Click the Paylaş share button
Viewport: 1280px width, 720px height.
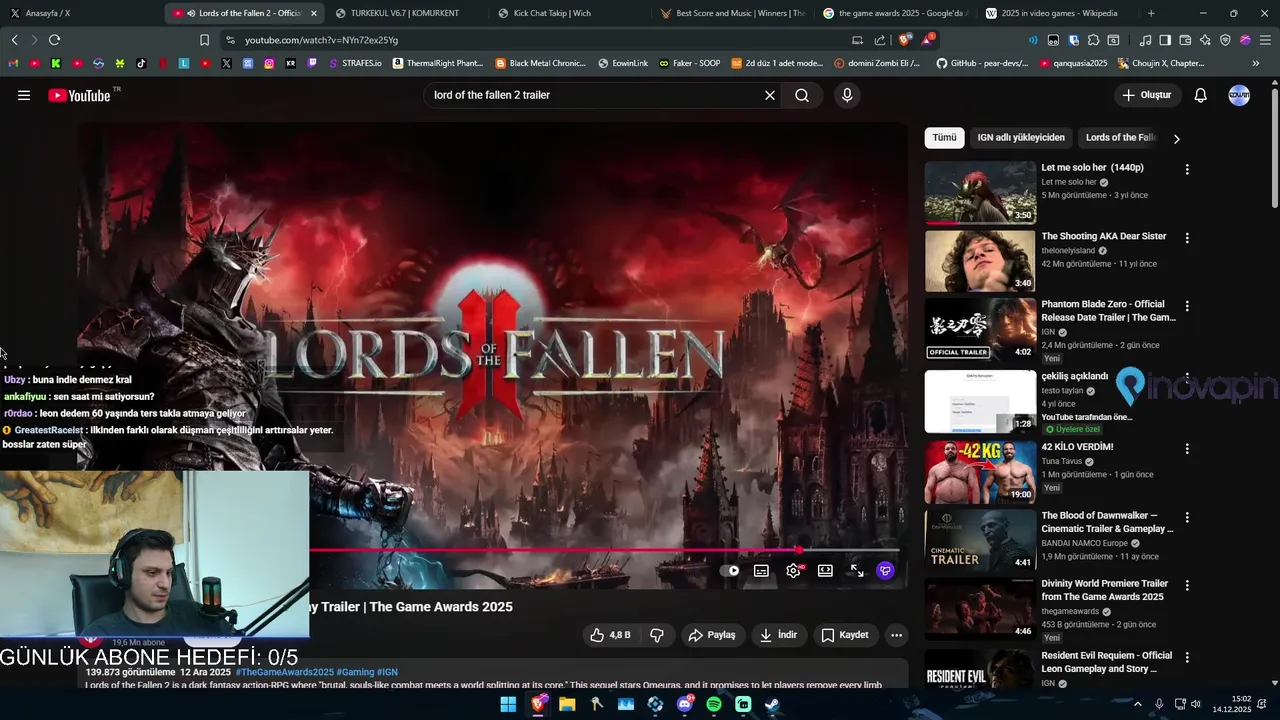click(x=712, y=635)
